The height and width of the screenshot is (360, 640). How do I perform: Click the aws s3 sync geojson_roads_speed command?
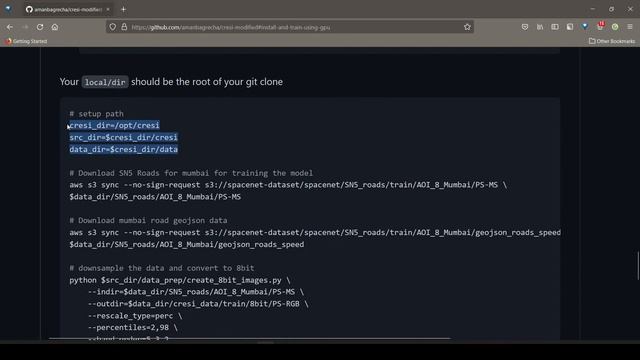click(x=315, y=232)
